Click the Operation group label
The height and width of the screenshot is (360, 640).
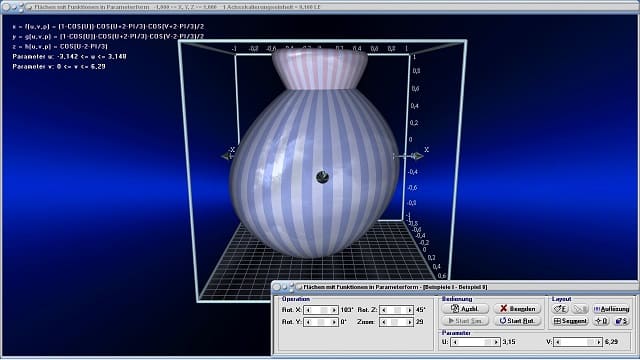pyautogui.click(x=296, y=299)
